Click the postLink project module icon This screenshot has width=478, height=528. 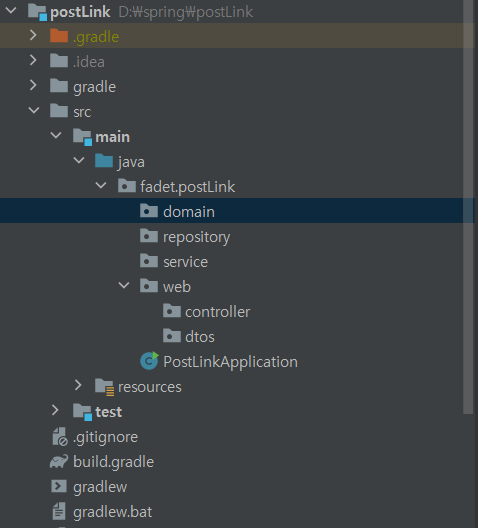[37, 12]
